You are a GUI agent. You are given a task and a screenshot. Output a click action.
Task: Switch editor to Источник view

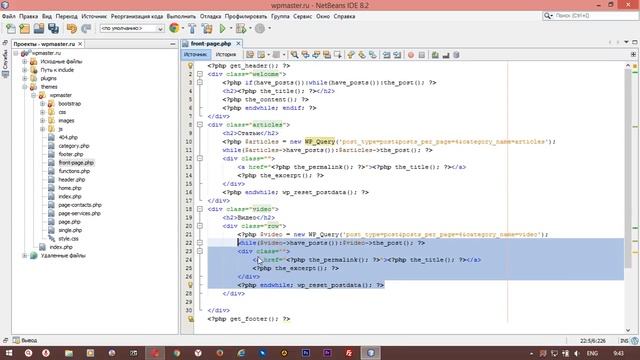click(x=196, y=54)
